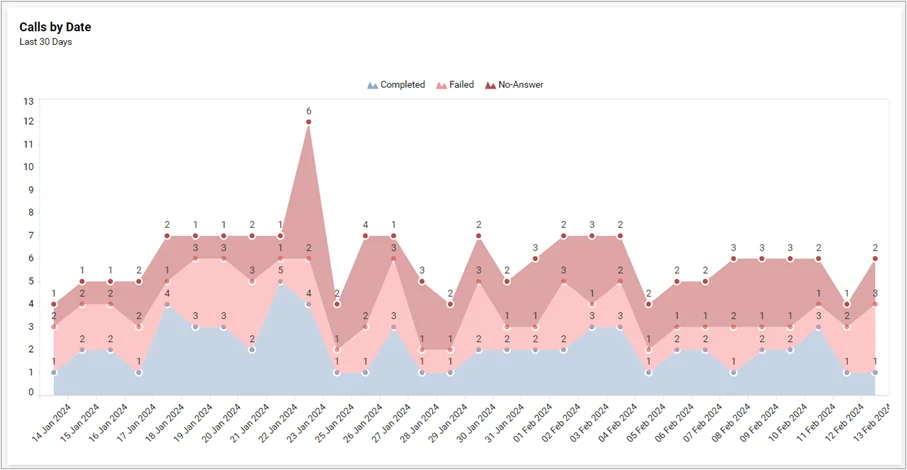Click the Completed legend triangle icon
The width and height of the screenshot is (907, 470).
(373, 86)
